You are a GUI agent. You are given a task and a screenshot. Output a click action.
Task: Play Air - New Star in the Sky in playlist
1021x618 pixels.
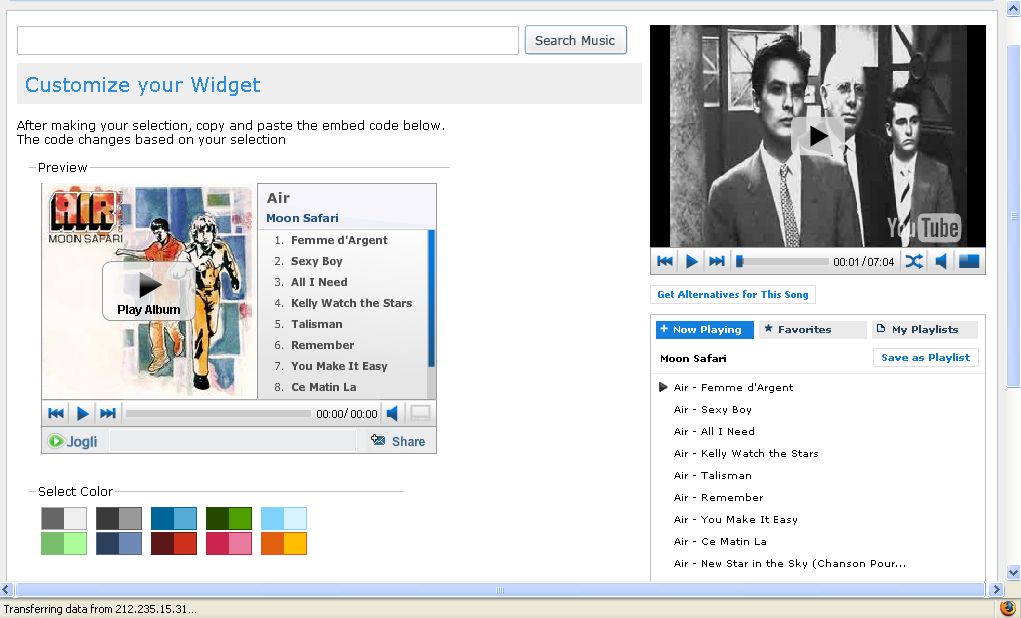(x=790, y=563)
